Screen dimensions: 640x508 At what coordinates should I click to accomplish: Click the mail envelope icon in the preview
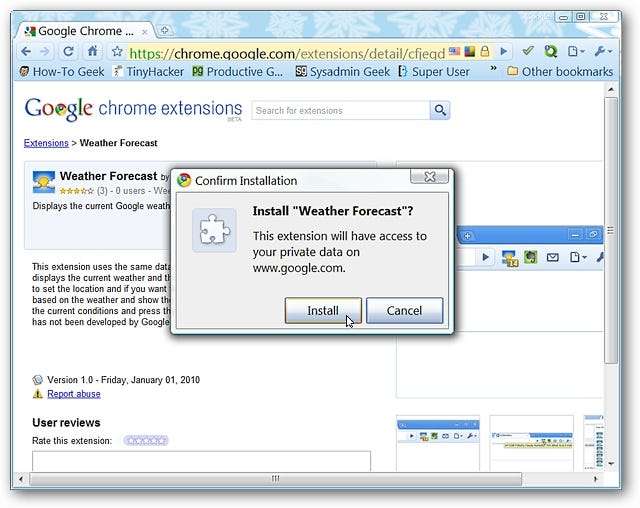click(x=553, y=257)
